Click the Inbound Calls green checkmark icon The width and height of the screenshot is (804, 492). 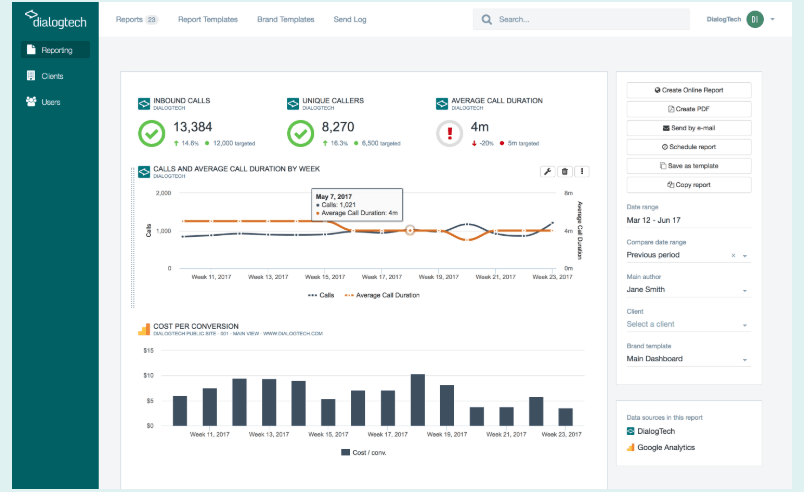pyautogui.click(x=151, y=133)
